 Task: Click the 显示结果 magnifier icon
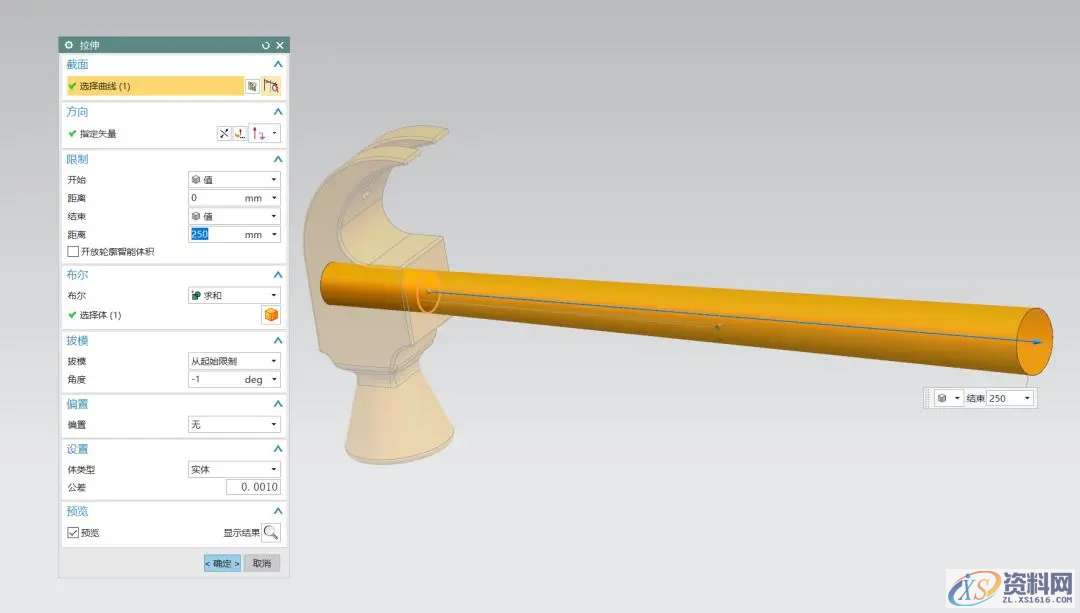(271, 533)
